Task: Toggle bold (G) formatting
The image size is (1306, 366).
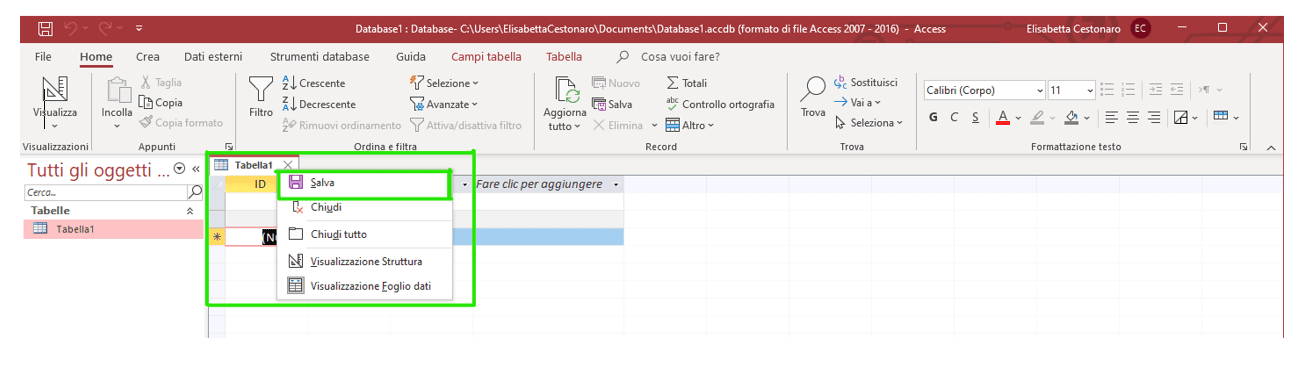Action: click(932, 117)
